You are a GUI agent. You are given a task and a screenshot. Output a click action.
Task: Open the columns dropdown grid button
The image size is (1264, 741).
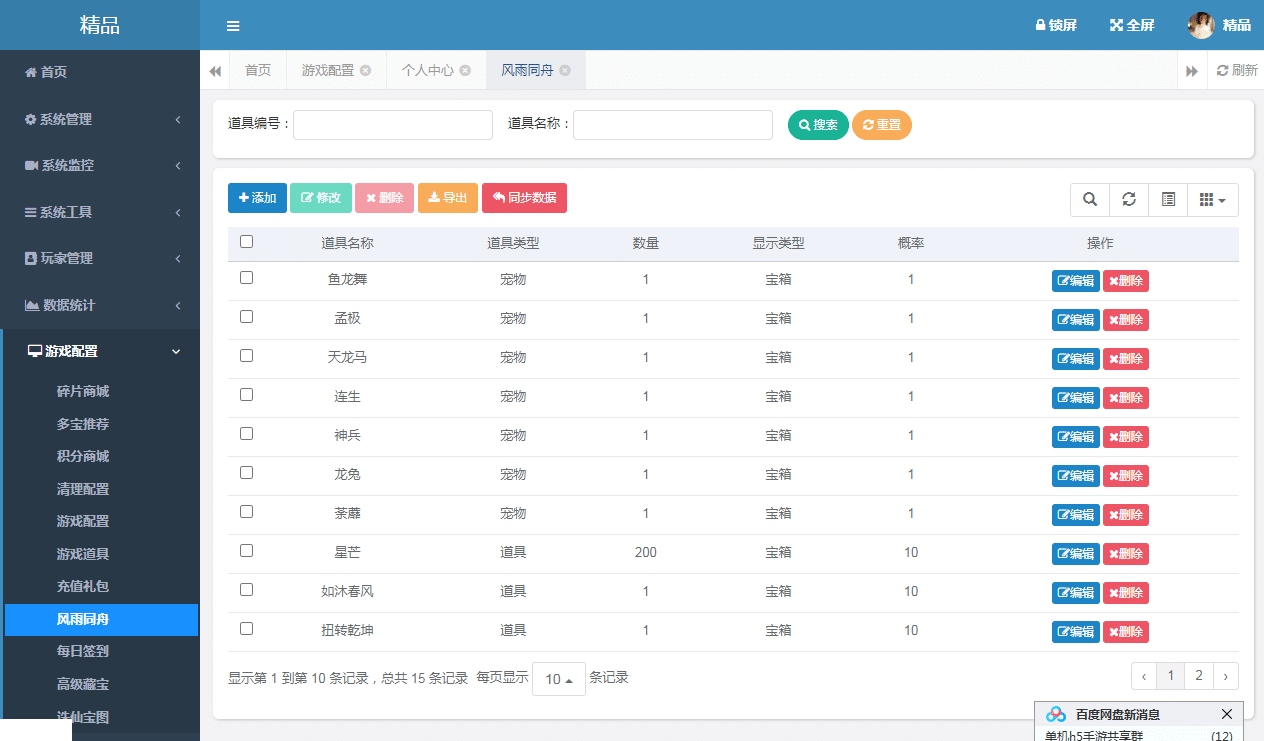click(1212, 200)
